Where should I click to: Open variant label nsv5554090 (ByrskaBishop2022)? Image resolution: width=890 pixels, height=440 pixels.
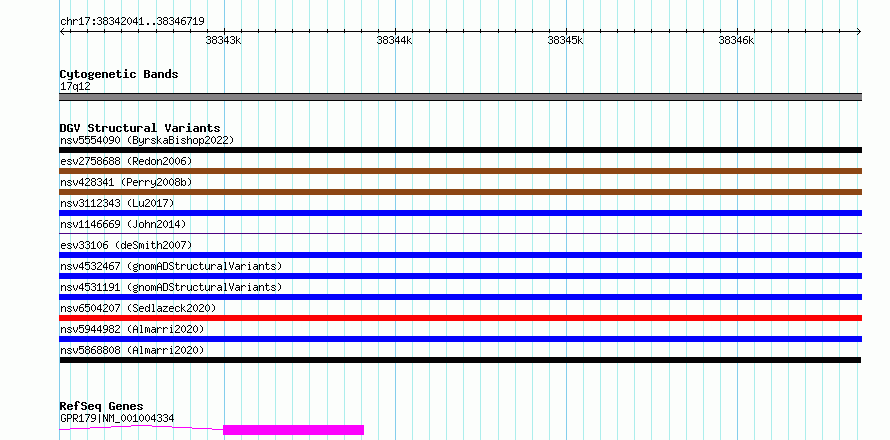tap(147, 140)
